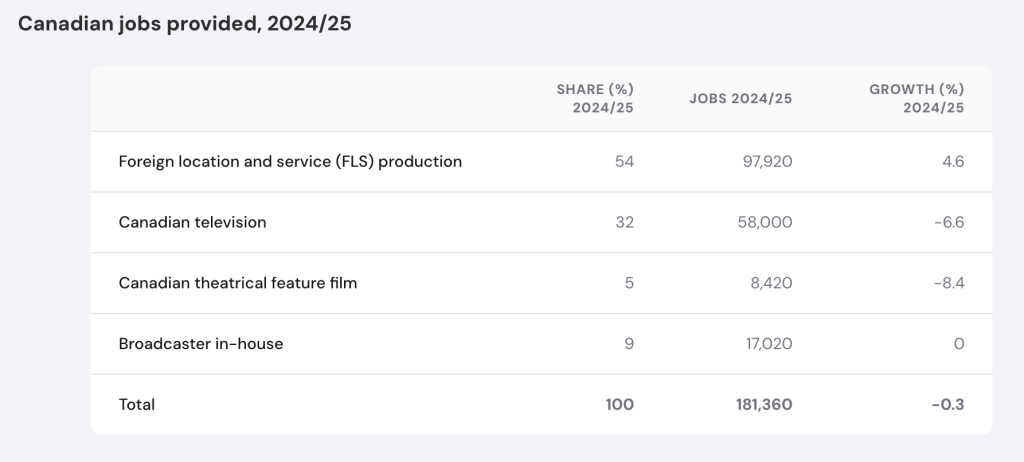1024x462 pixels.
Task: Select the 'Jobs 2024/25' column header
Action: pos(740,98)
